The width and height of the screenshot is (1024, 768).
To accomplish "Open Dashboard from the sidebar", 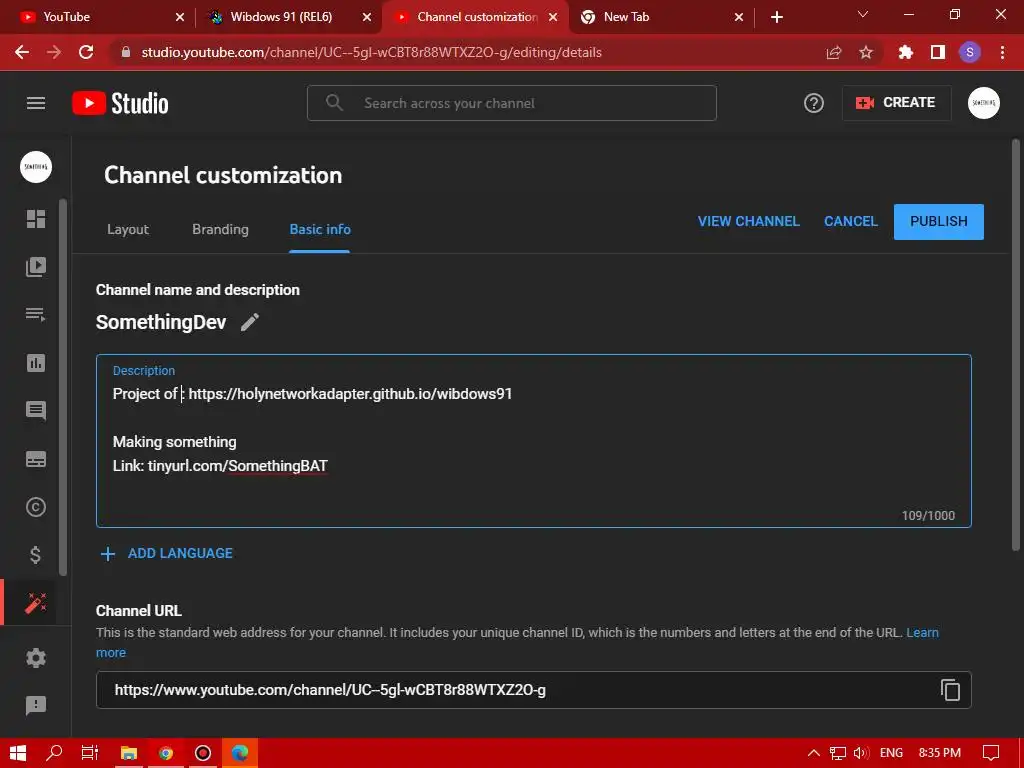I will point(36,219).
